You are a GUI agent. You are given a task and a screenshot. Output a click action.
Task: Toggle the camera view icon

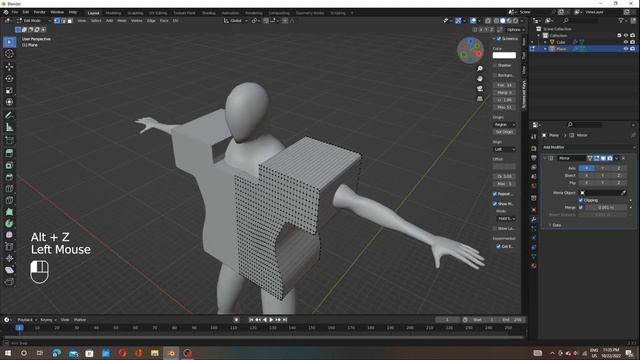pos(480,89)
